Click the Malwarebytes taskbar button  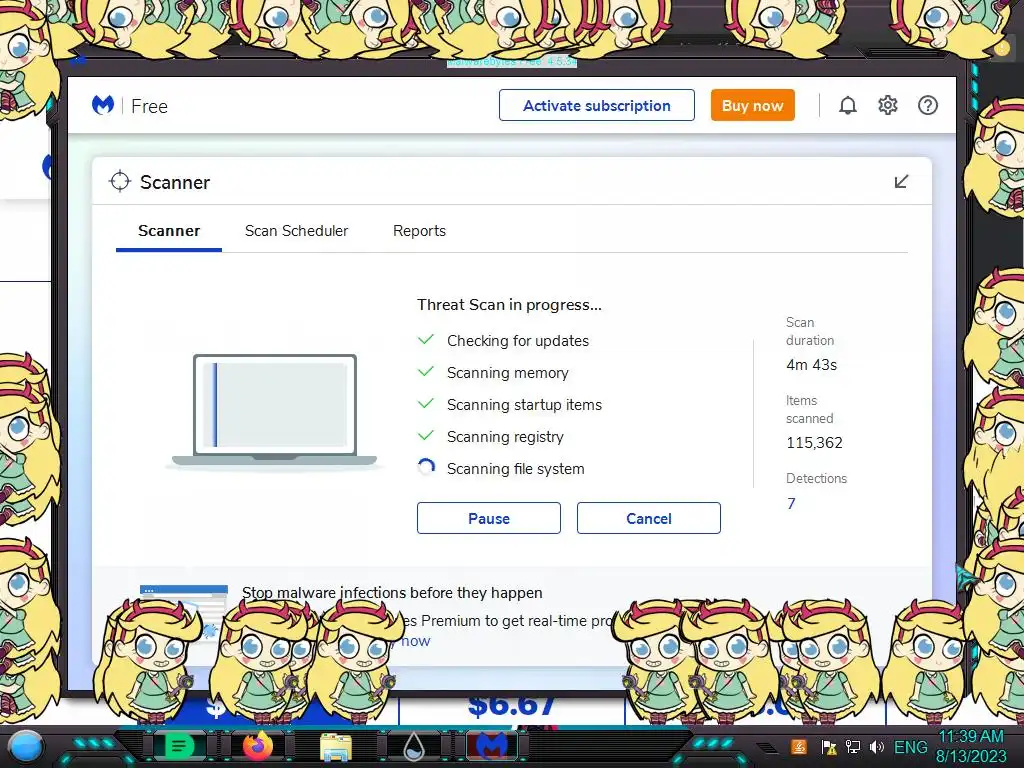click(x=492, y=746)
